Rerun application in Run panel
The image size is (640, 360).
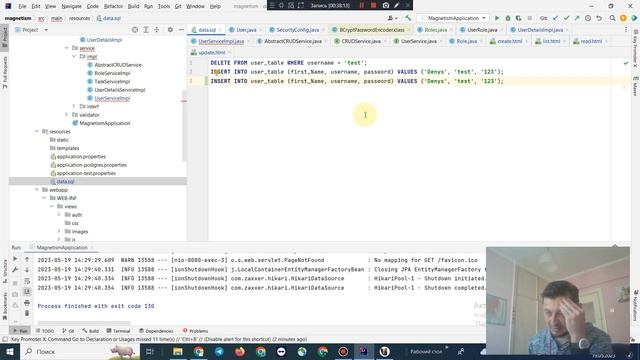(15, 259)
